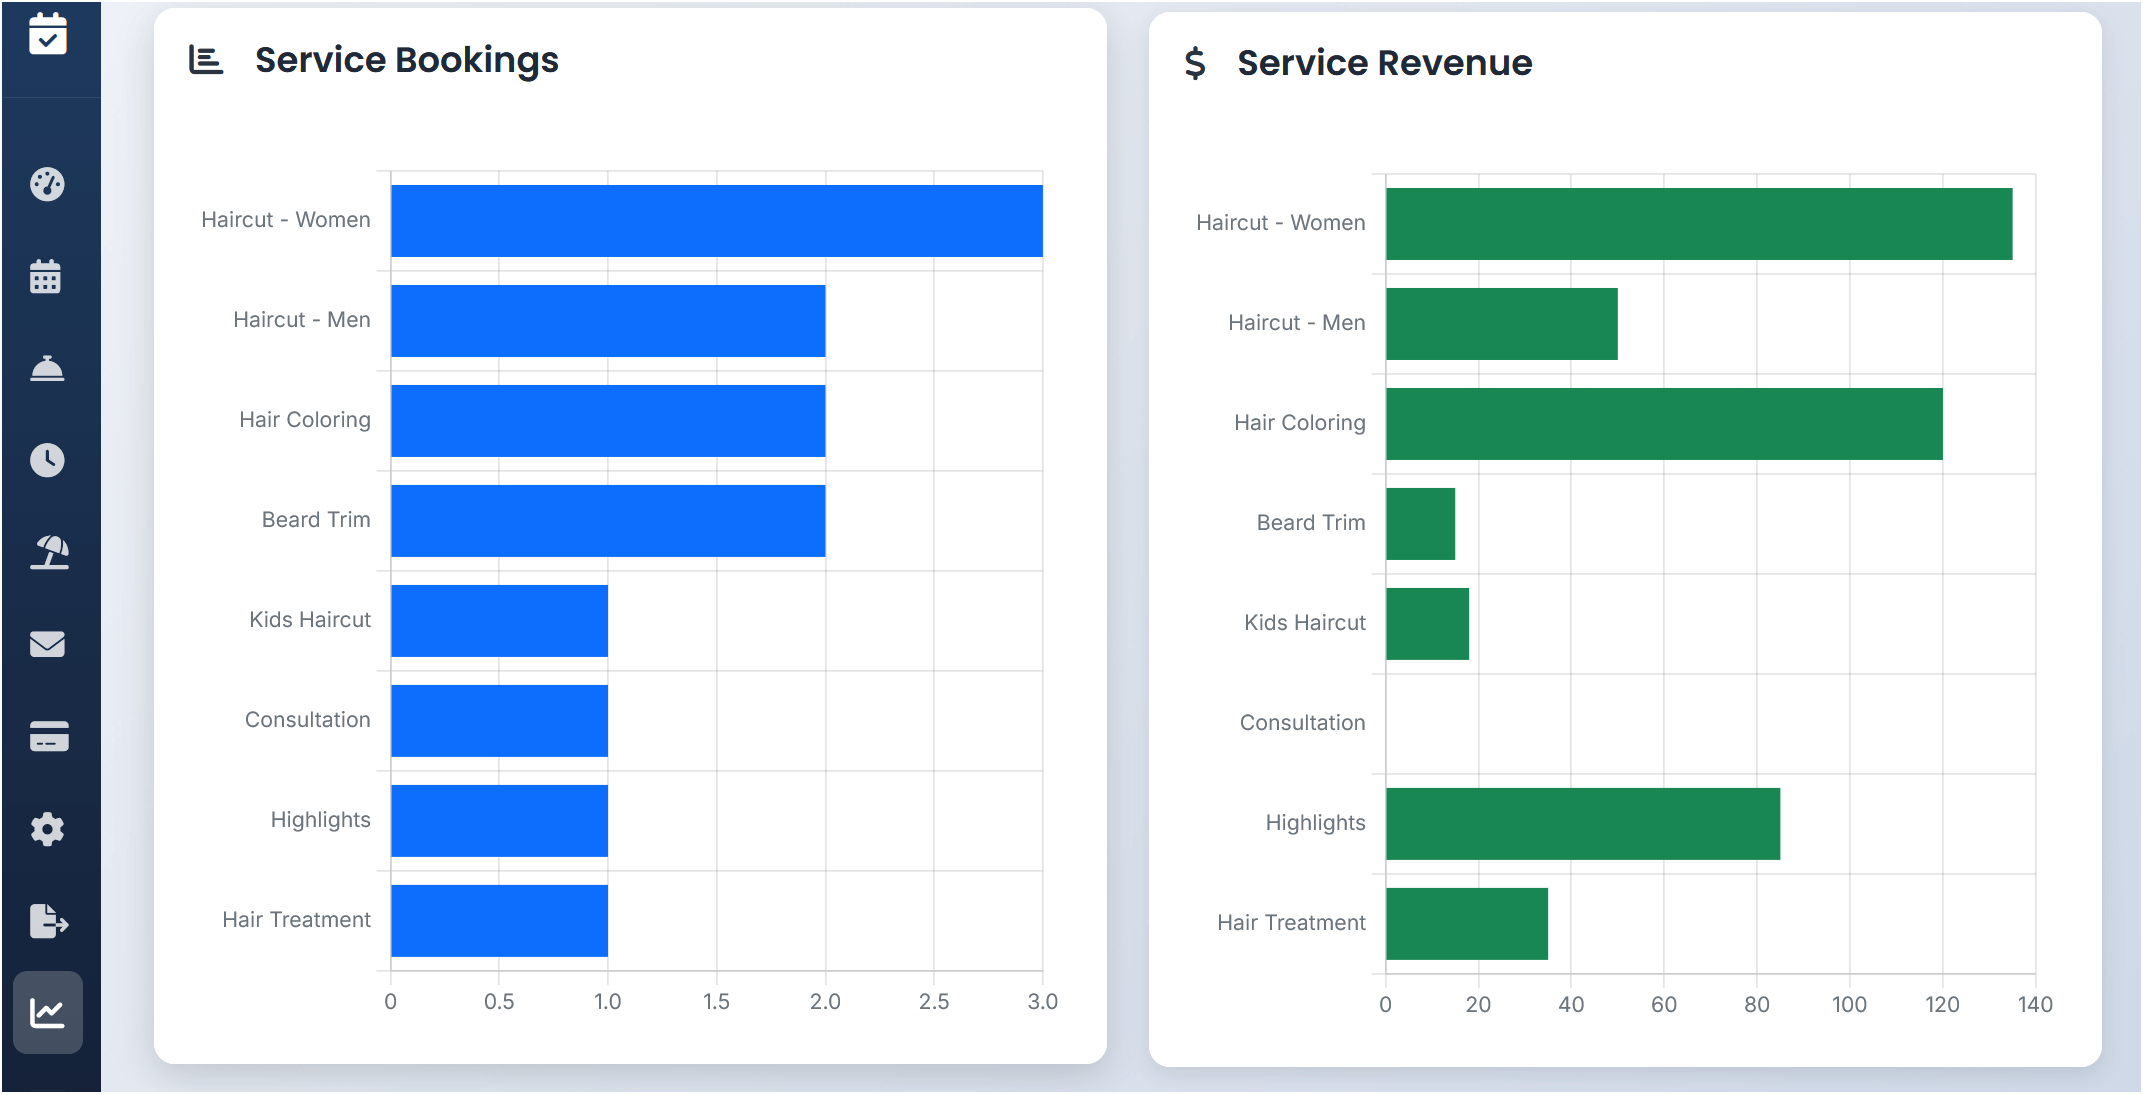Click the Hair Coloring bookings bar
This screenshot has width=2143, height=1094.
tap(608, 421)
